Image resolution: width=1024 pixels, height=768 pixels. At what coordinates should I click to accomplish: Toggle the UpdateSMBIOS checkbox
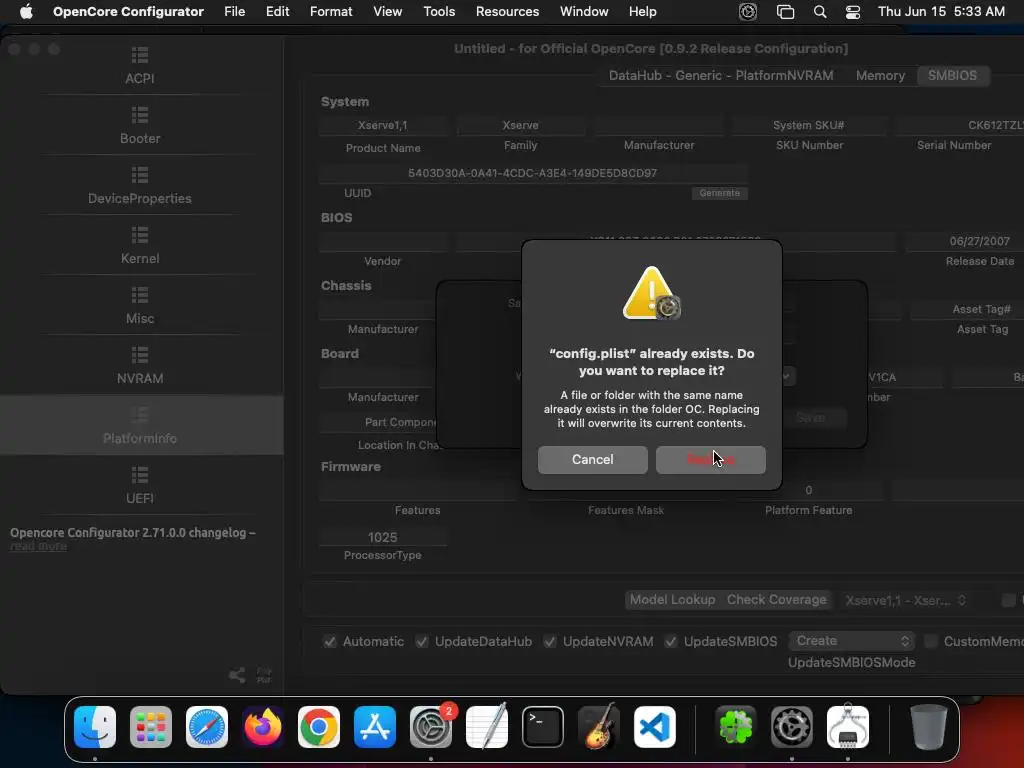[671, 641]
